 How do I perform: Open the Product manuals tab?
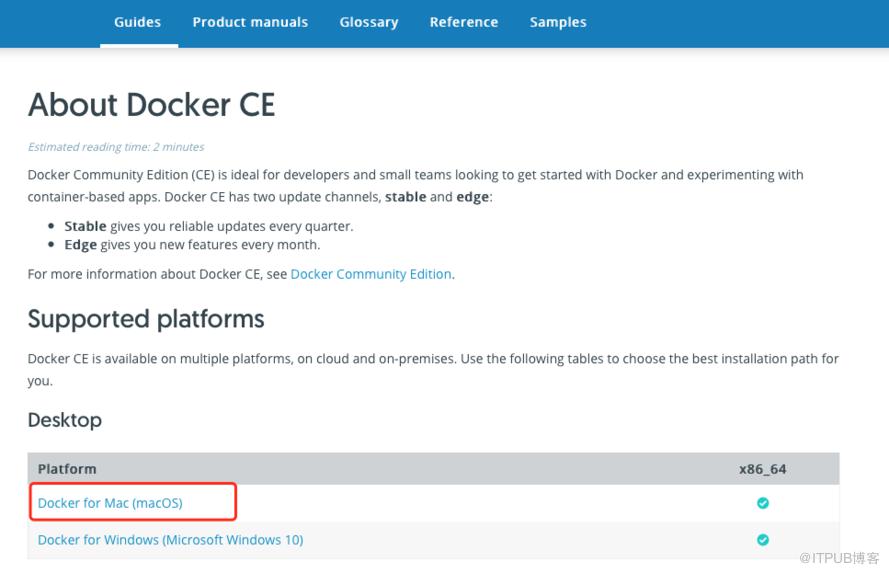click(250, 22)
